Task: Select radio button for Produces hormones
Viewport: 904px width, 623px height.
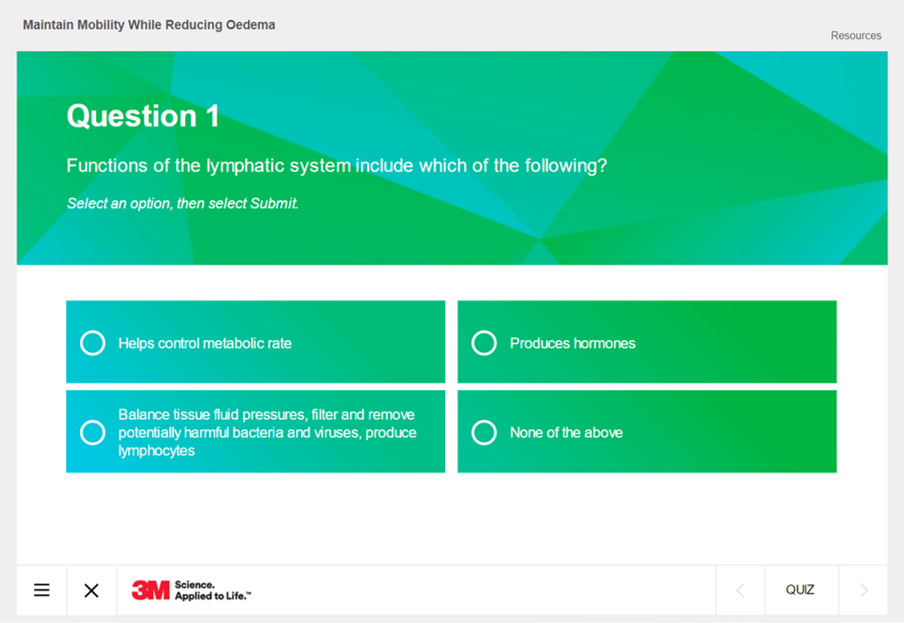Action: point(484,343)
